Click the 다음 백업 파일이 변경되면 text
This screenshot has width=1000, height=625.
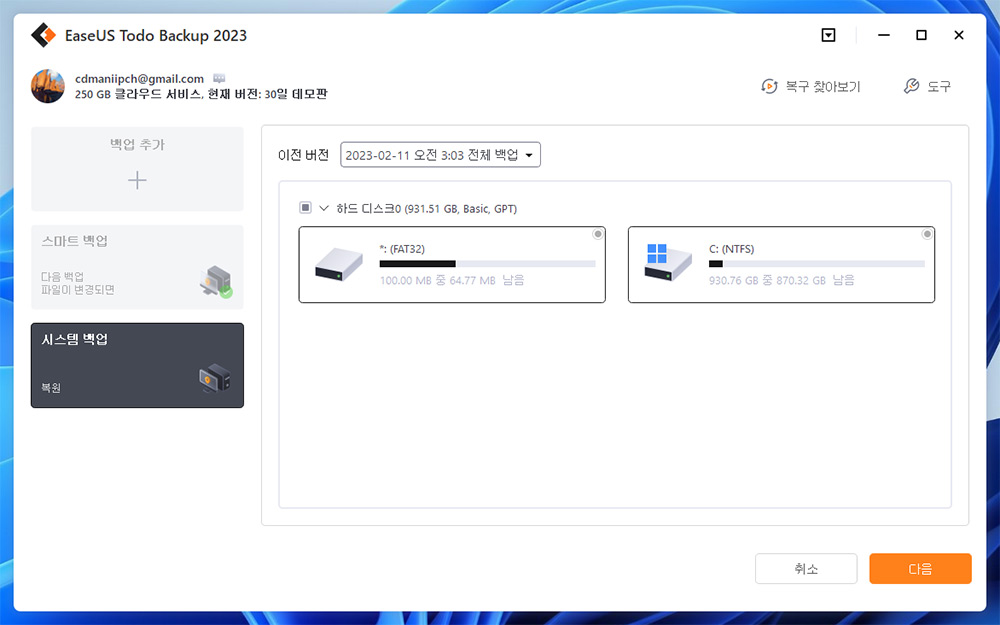(x=78, y=283)
